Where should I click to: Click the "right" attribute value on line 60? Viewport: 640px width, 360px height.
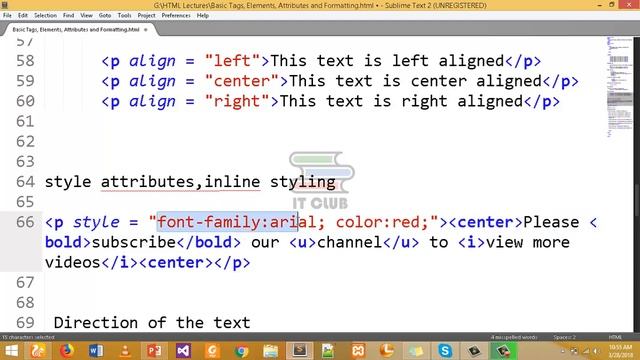click(x=237, y=101)
